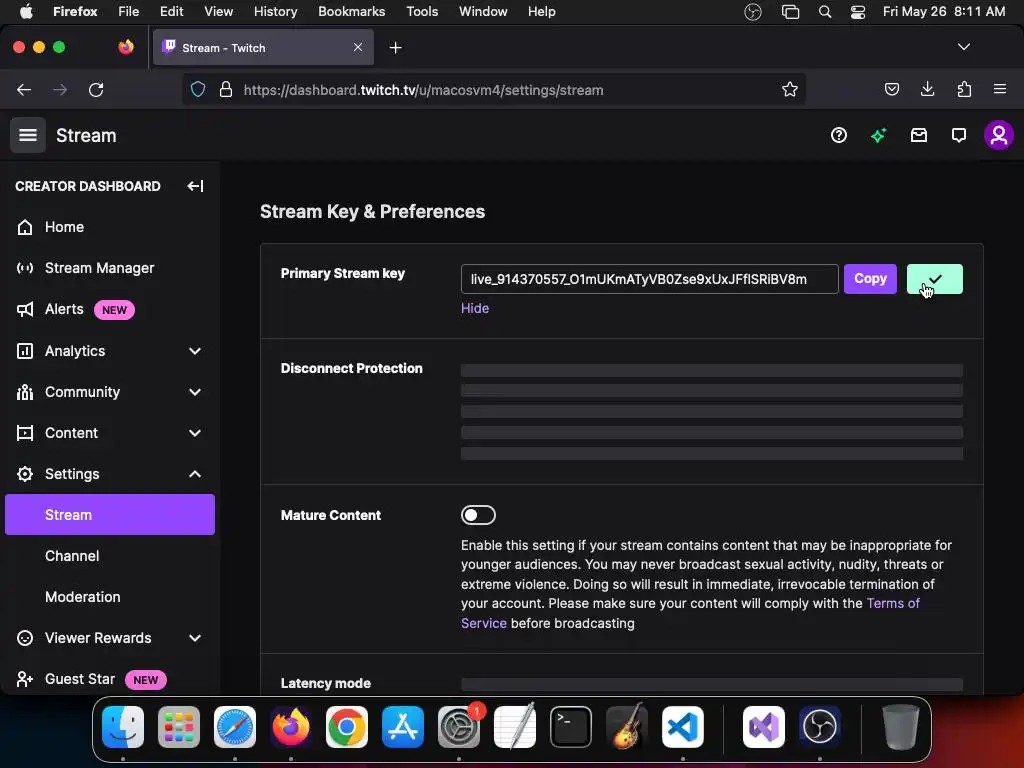Select the Stream - Twitch tab
Image resolution: width=1024 pixels, height=768 pixels.
[263, 47]
